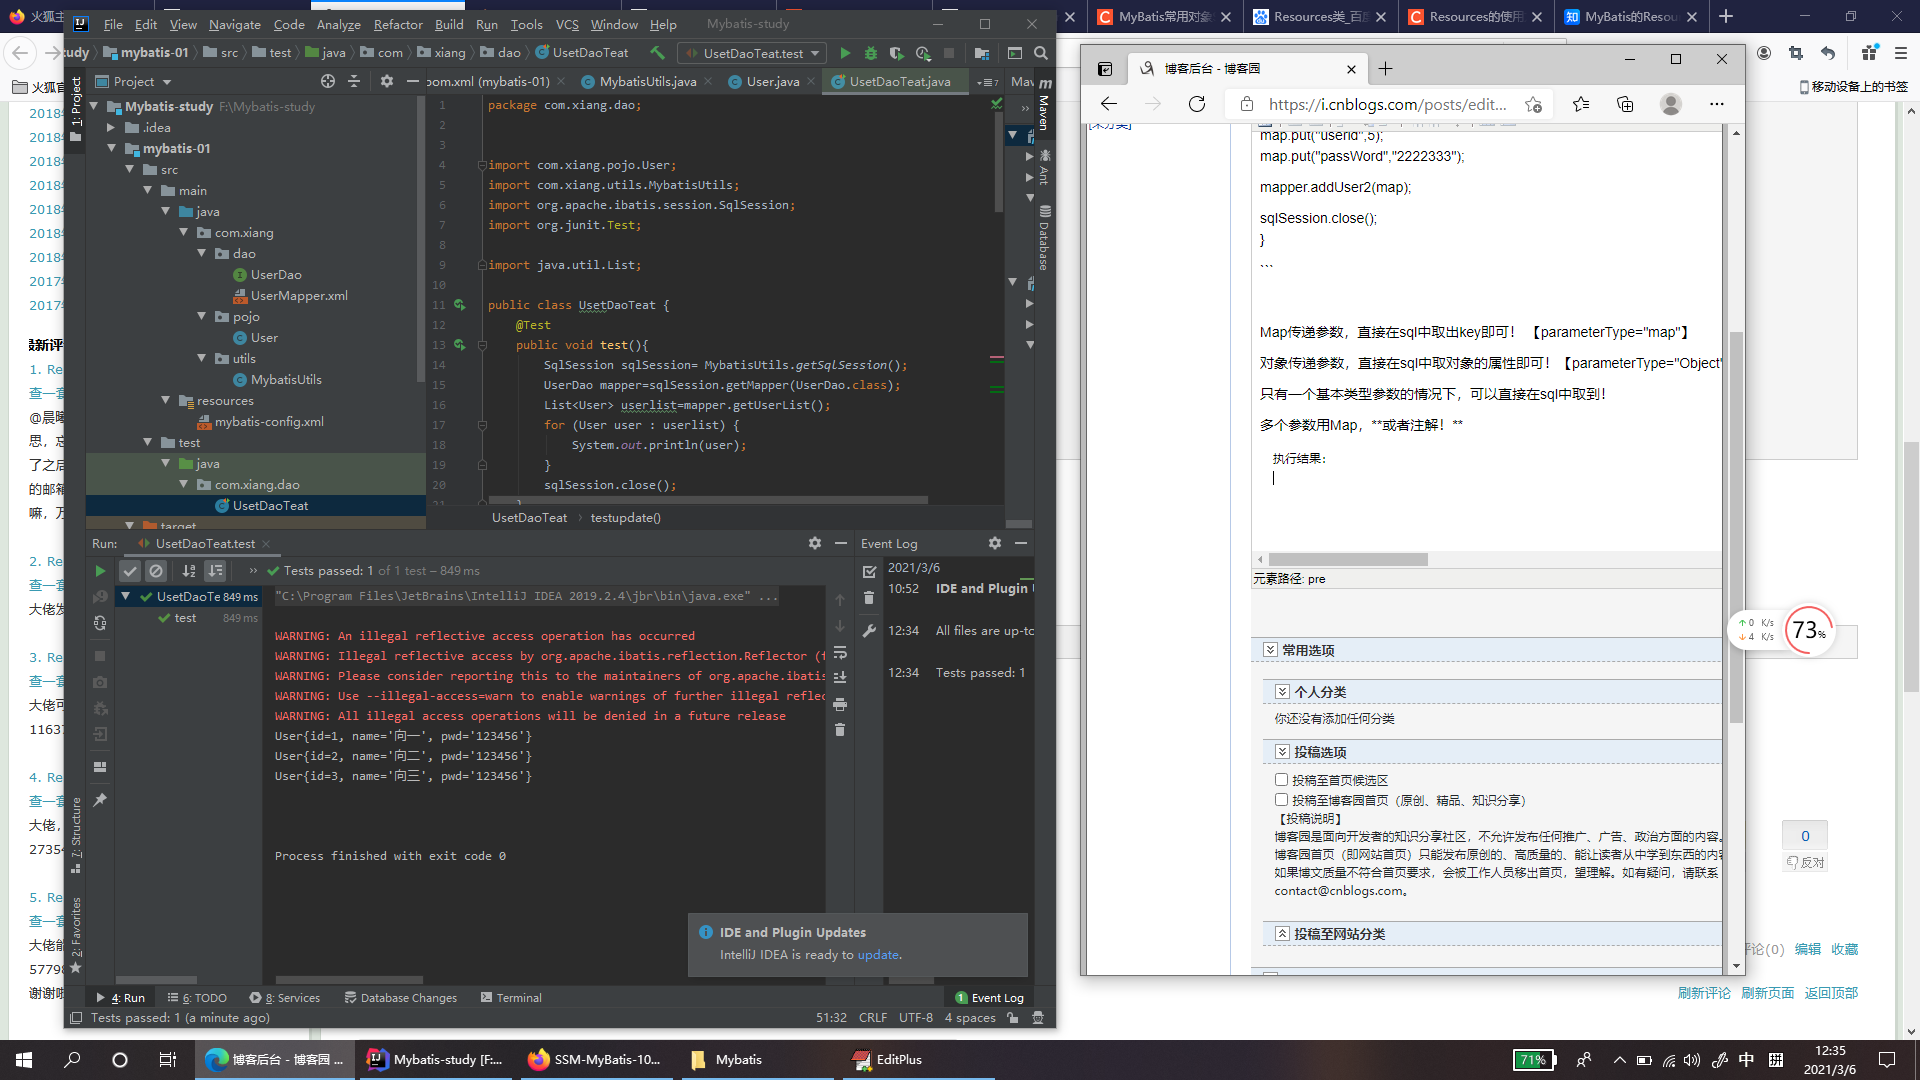1920x1080 pixels.
Task: Open the Refactor menu
Action: [398, 24]
